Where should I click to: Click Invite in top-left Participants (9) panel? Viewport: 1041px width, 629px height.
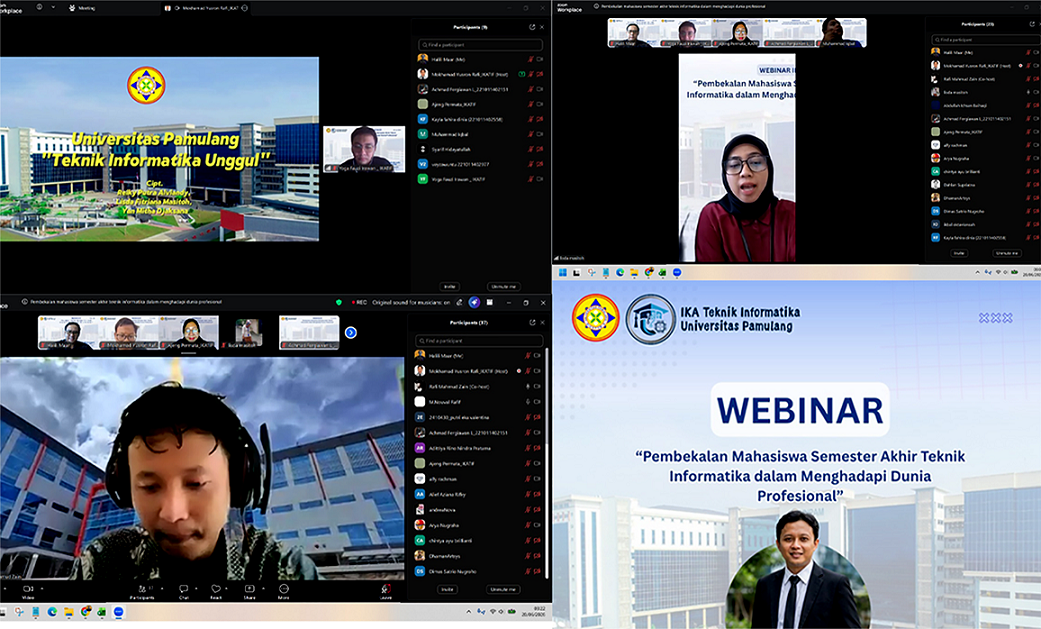click(x=449, y=286)
